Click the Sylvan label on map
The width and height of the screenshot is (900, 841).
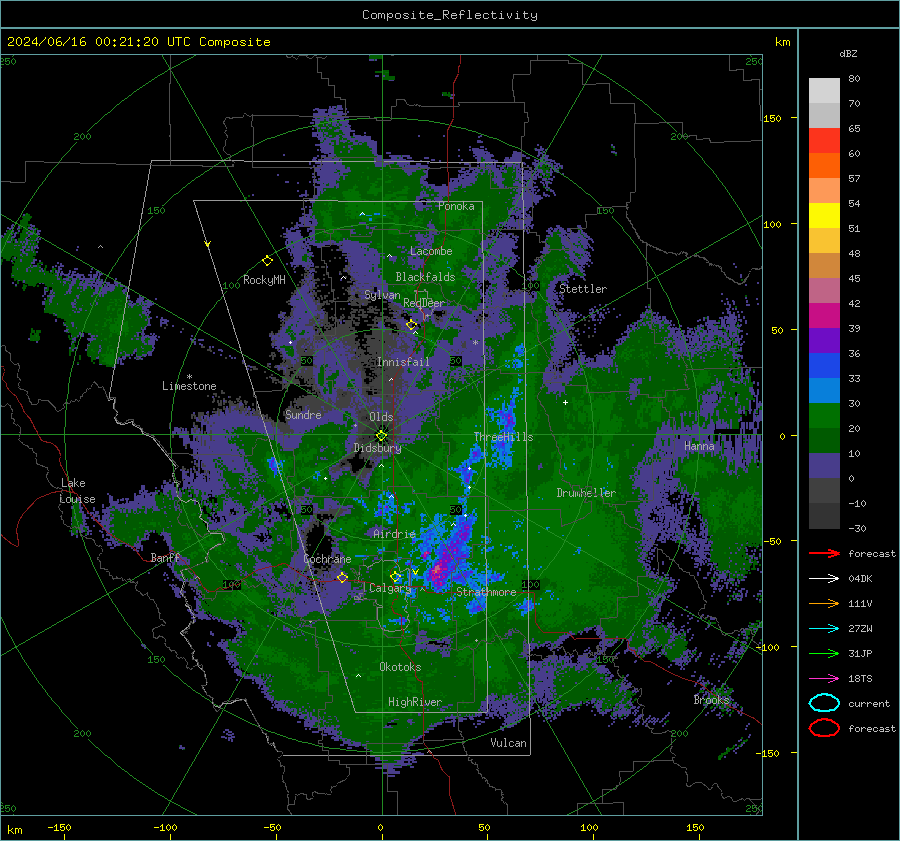(382, 295)
